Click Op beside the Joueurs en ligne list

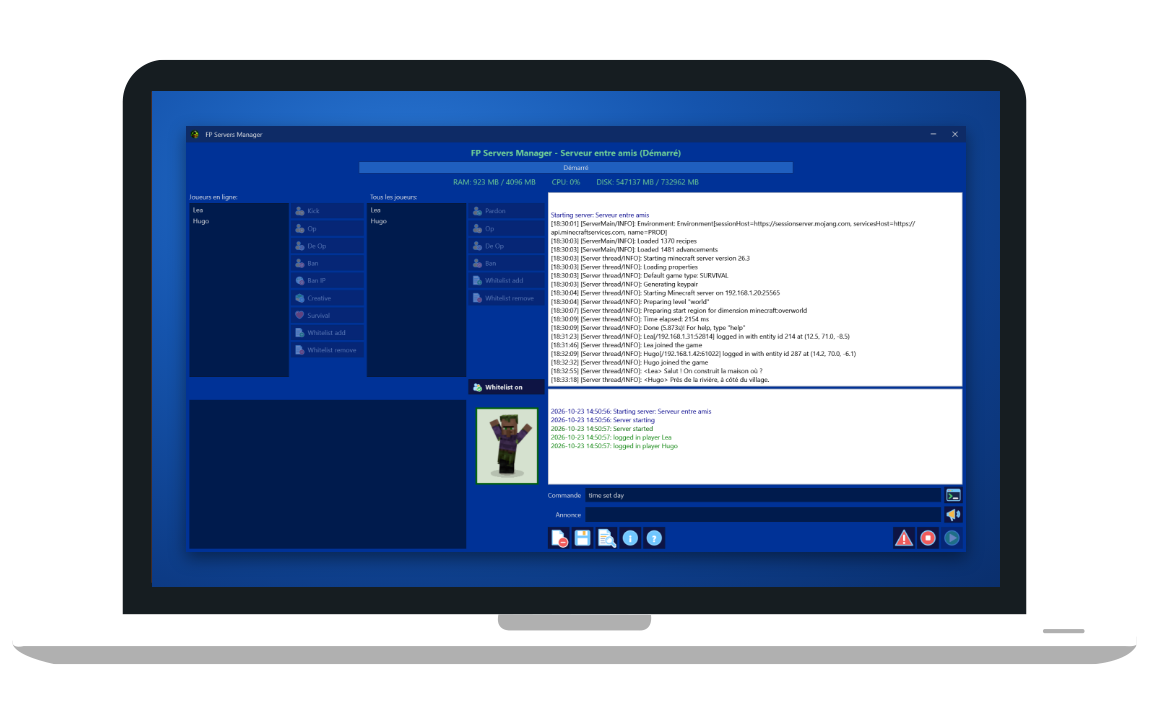pos(328,229)
